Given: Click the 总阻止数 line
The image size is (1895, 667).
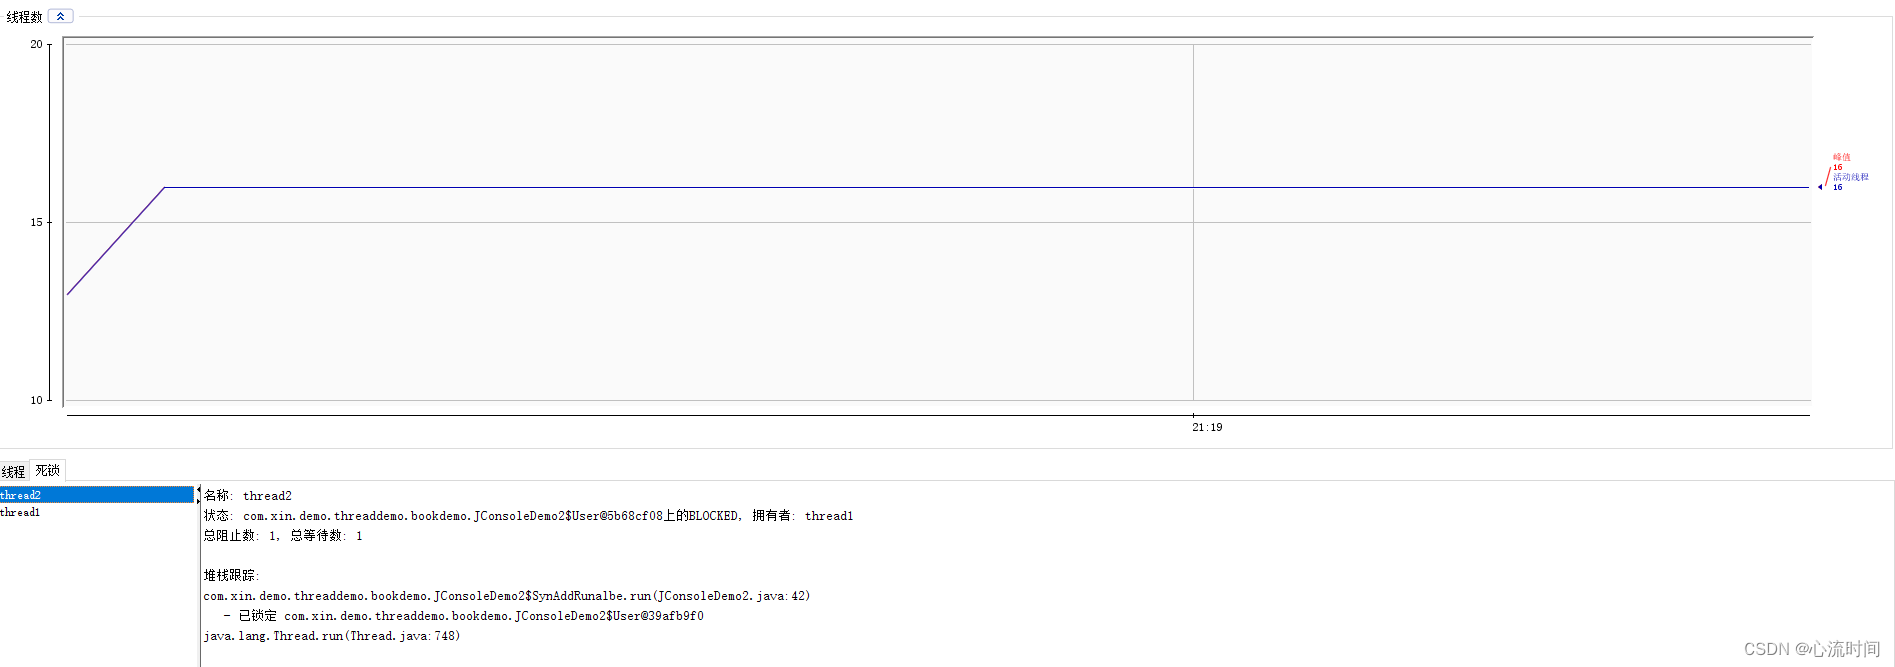Looking at the screenshot, I should coord(283,536).
